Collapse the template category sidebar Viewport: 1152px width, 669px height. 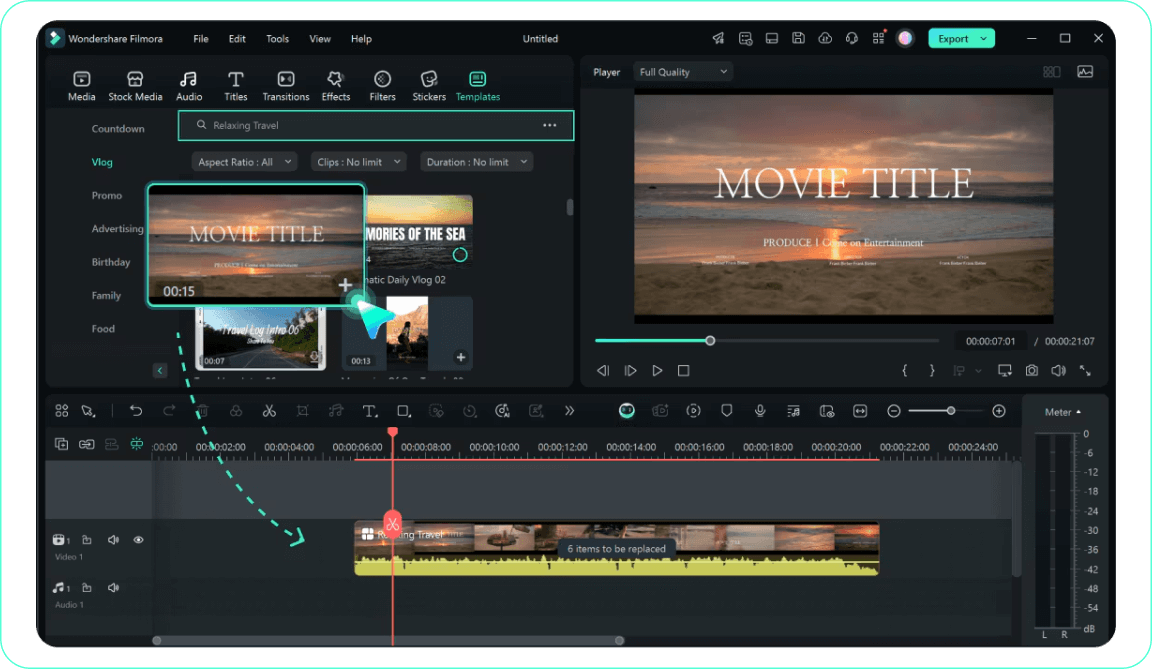click(x=159, y=370)
